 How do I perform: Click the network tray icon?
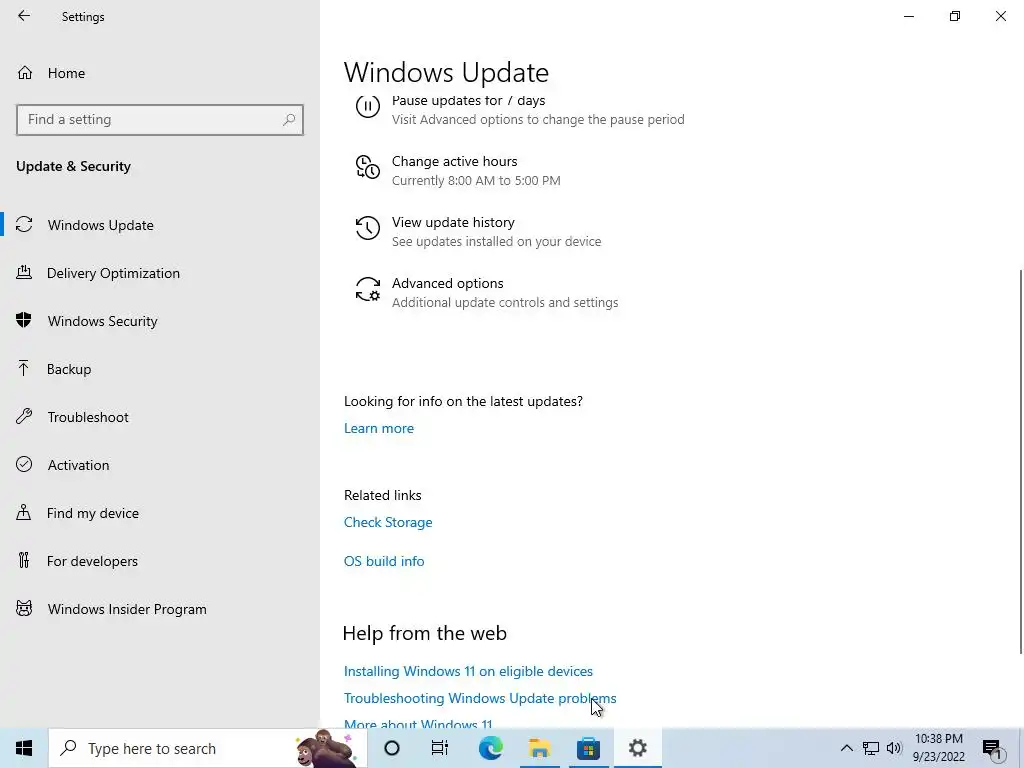click(x=871, y=748)
